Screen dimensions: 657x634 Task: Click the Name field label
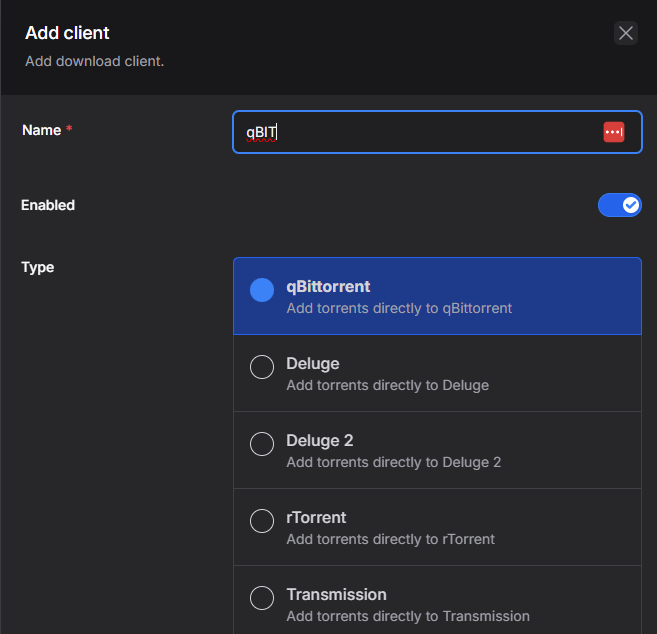41,130
